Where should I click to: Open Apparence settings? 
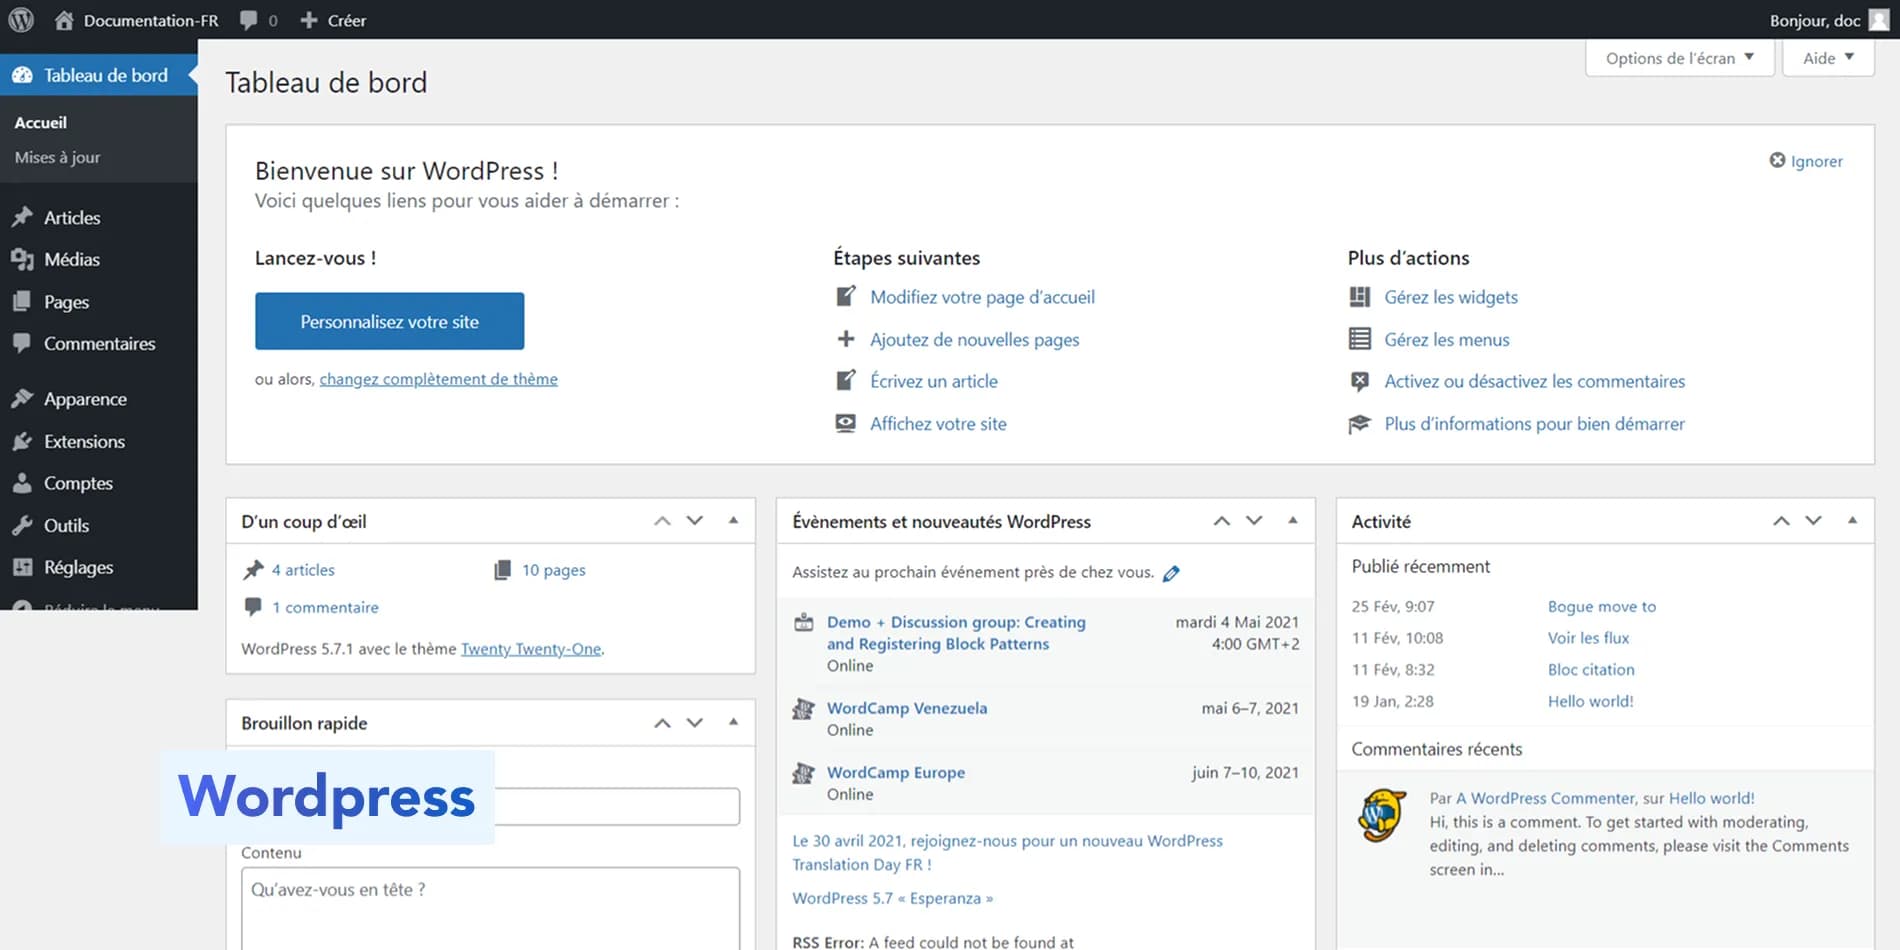(84, 398)
